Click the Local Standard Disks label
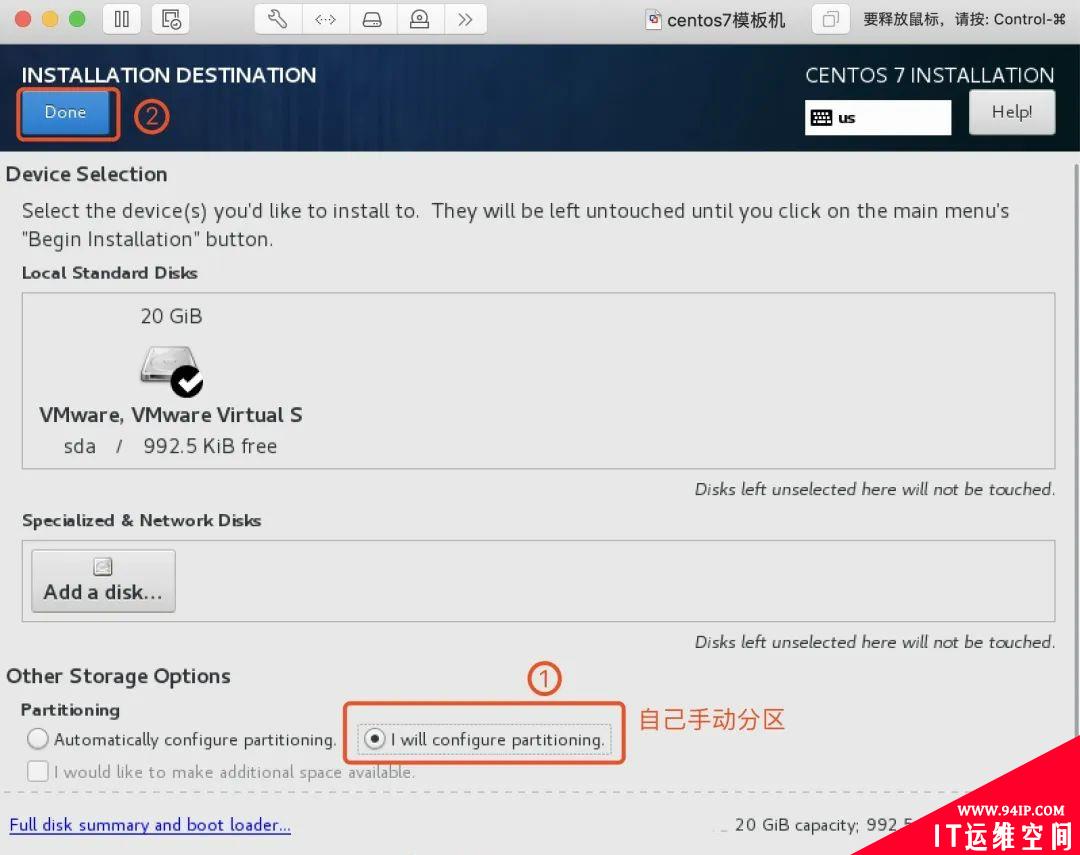This screenshot has height=855, width=1080. (110, 273)
